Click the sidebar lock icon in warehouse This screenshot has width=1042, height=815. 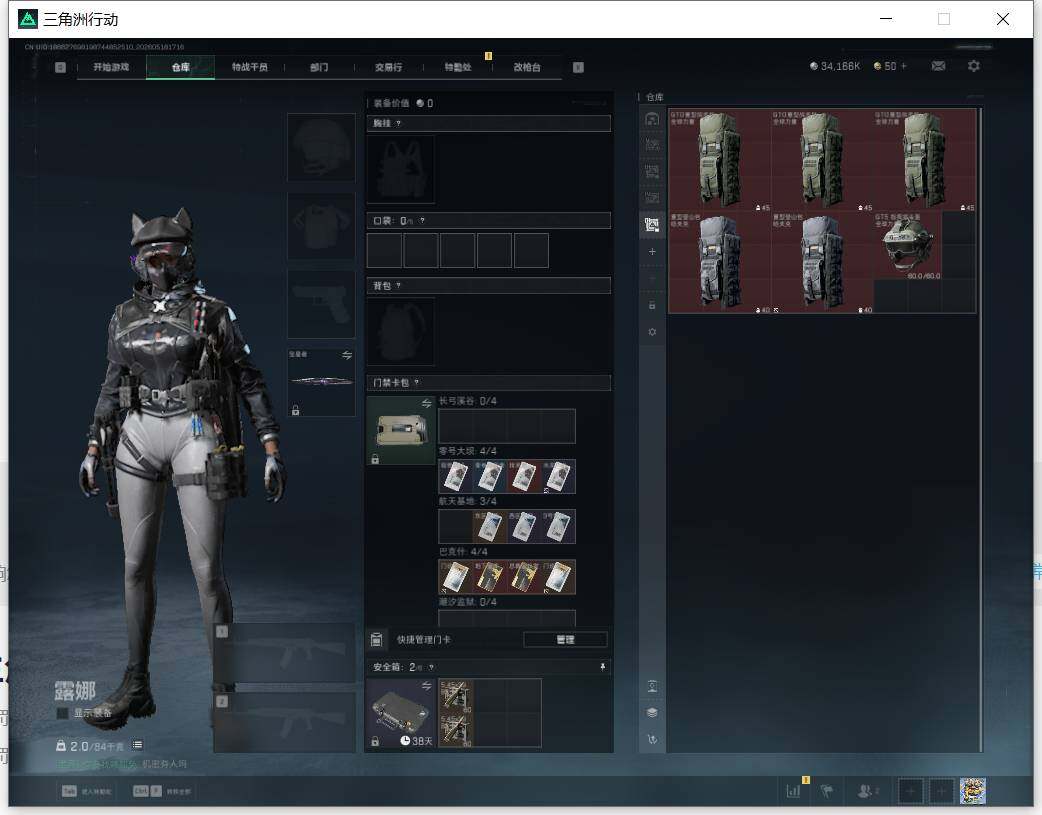point(652,305)
